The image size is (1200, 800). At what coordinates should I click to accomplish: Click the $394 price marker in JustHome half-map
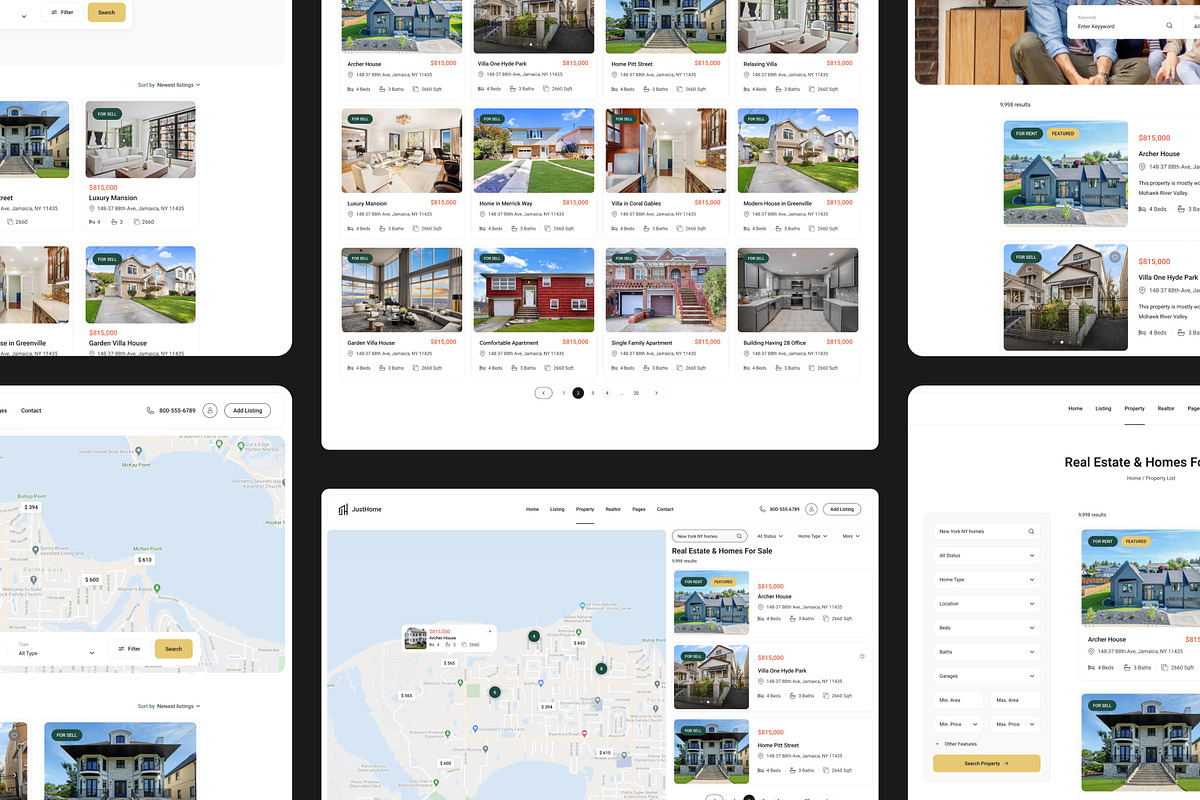(x=547, y=707)
